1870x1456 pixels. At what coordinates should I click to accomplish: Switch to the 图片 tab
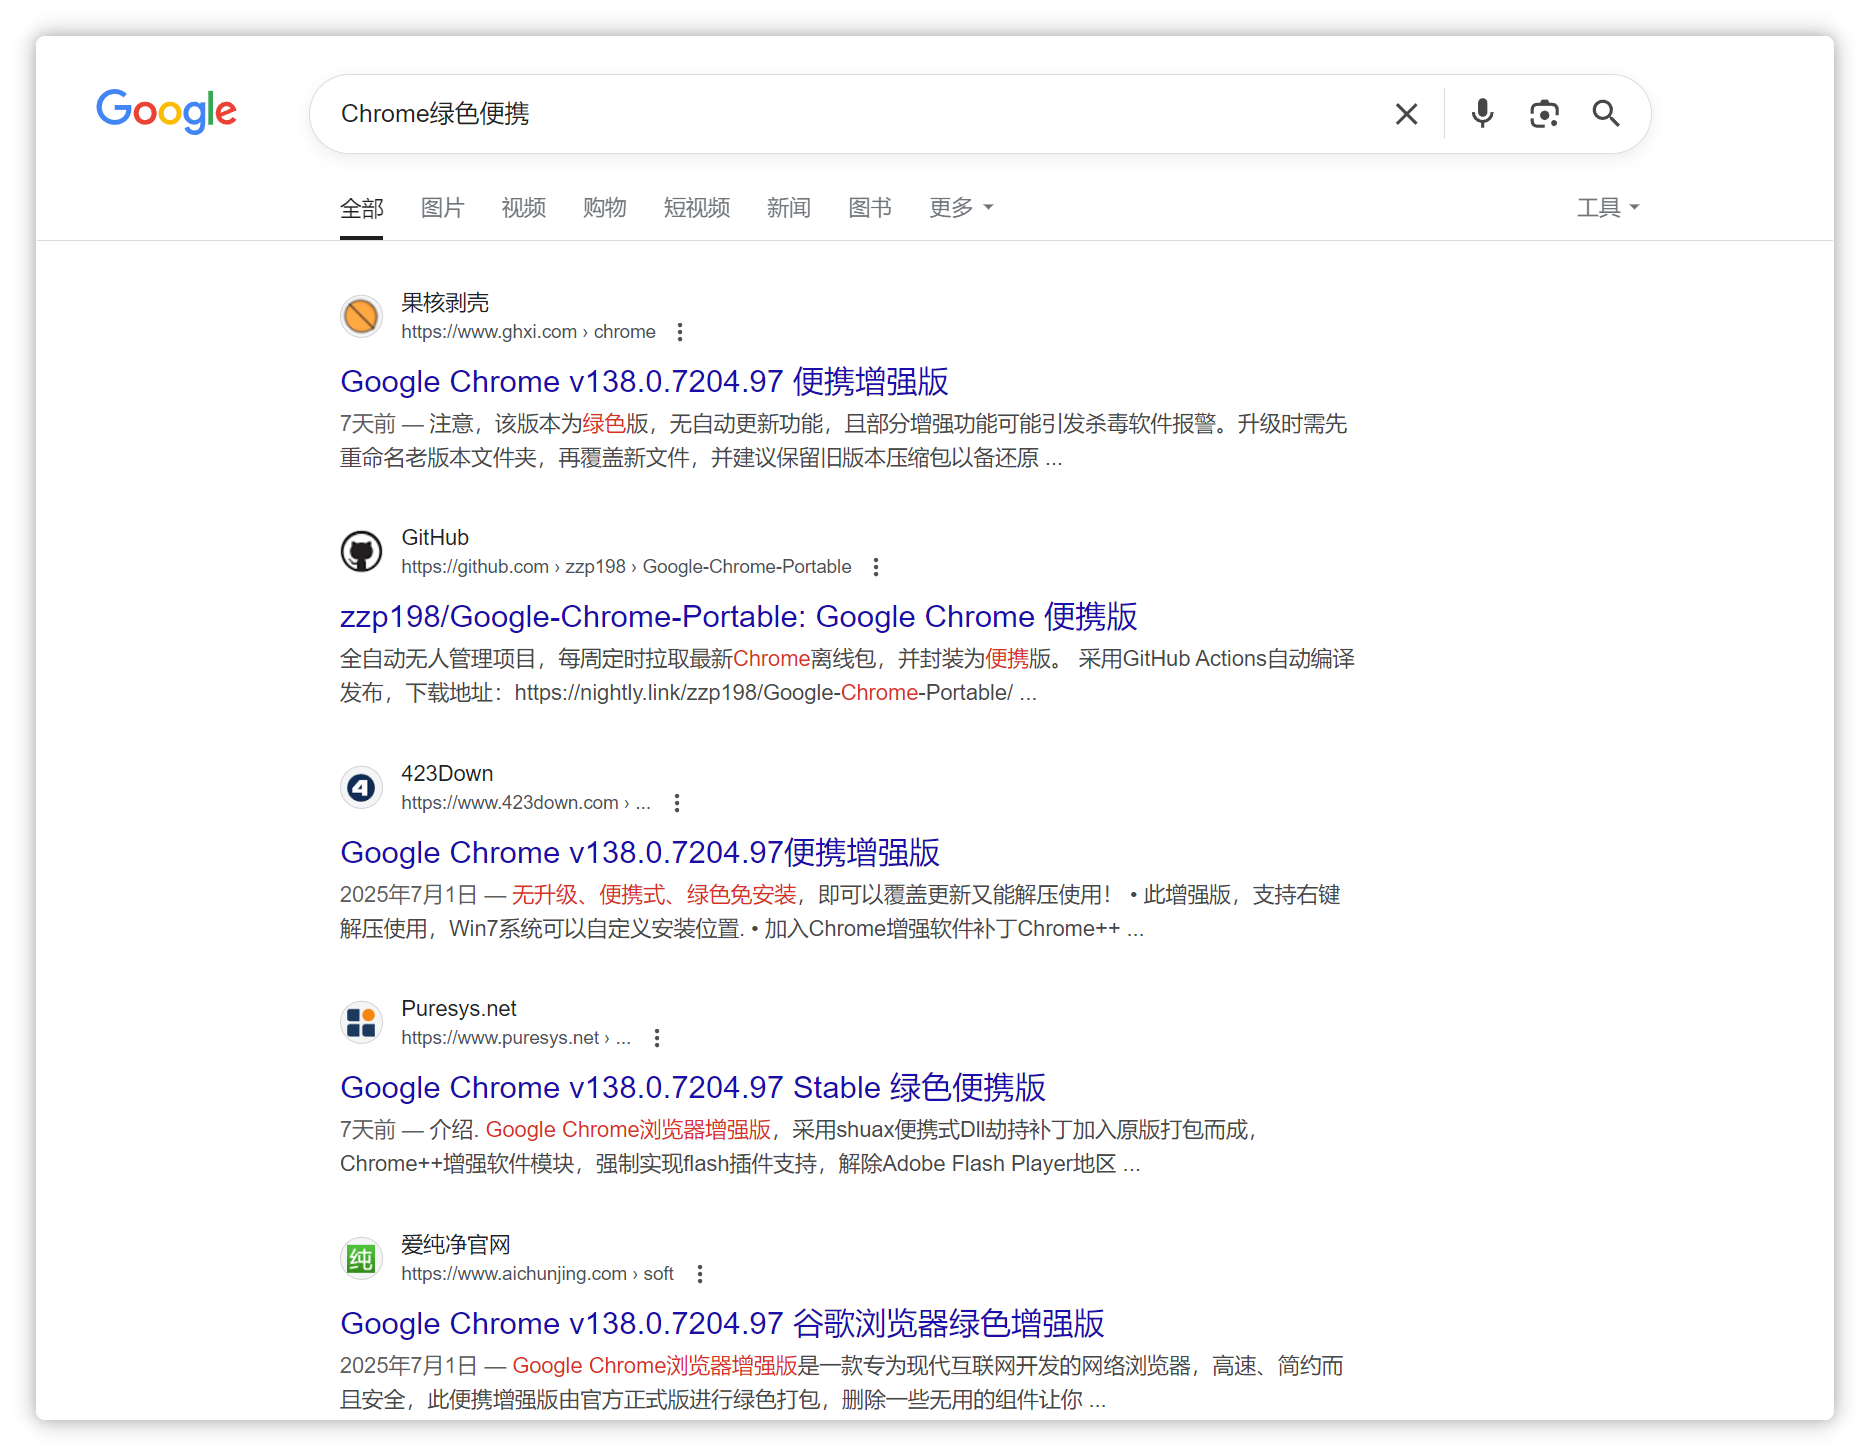pos(442,208)
